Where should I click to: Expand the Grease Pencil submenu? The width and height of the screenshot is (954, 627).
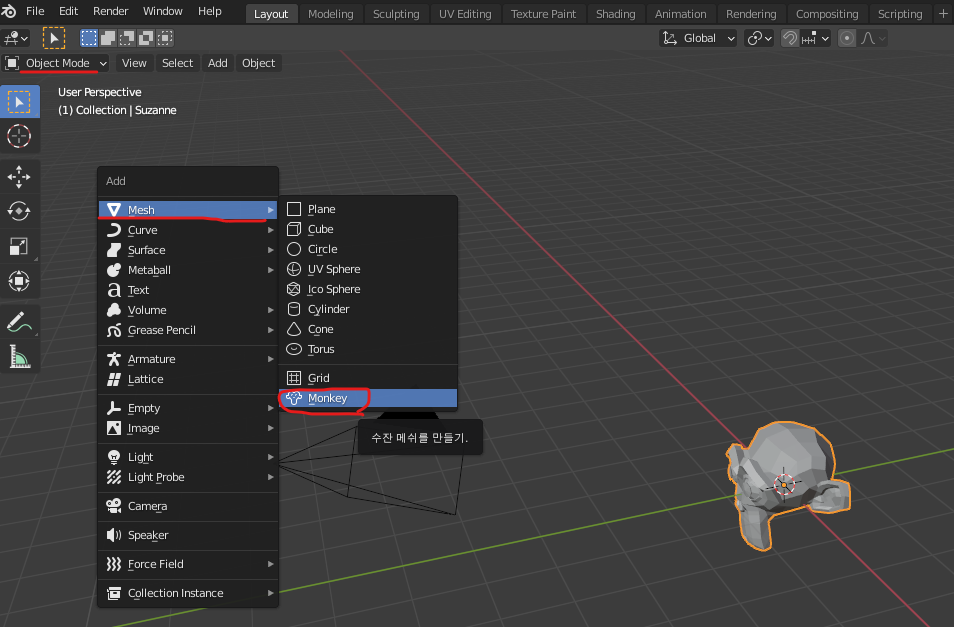[188, 330]
